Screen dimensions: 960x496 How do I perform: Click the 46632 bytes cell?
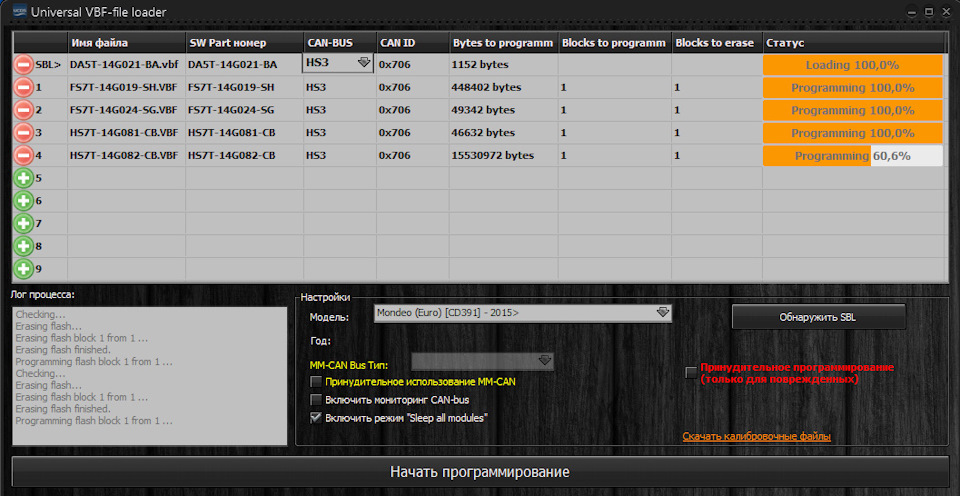503,133
